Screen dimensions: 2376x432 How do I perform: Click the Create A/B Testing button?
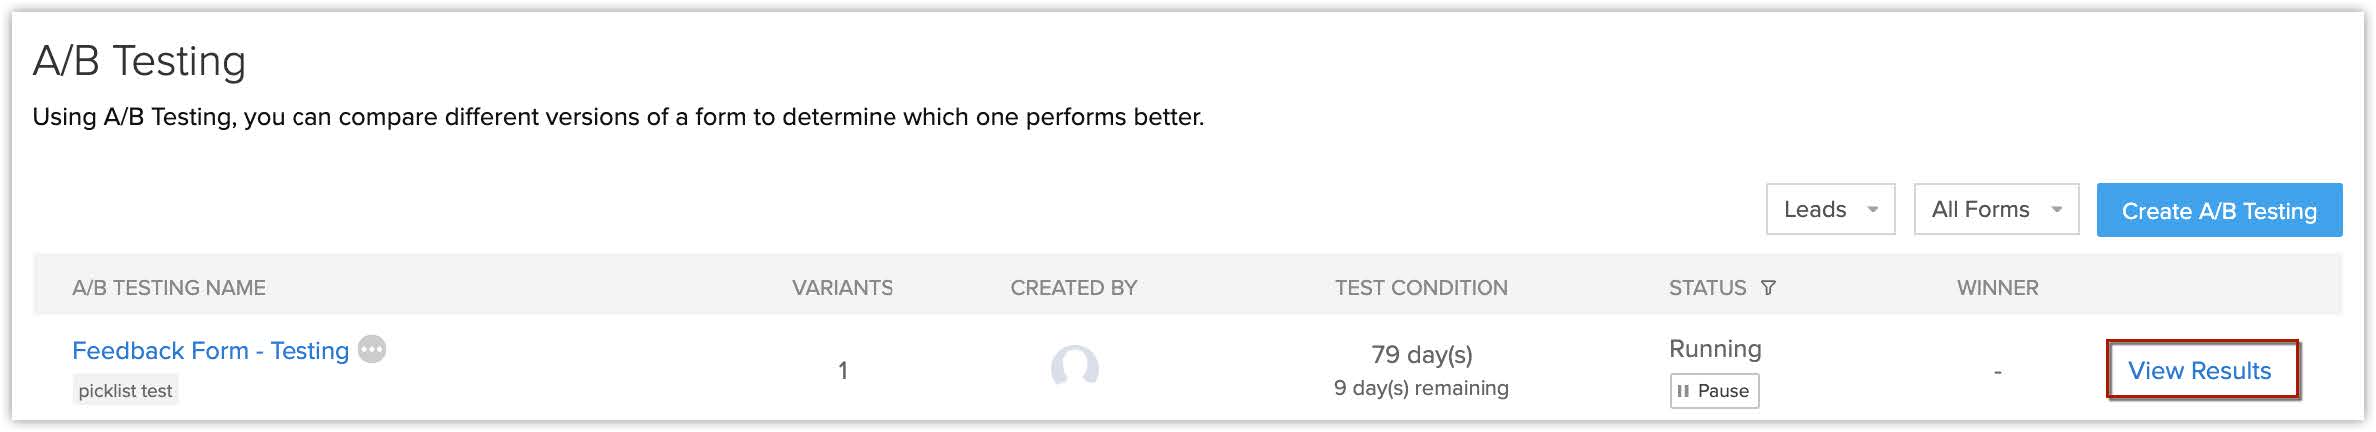(2219, 211)
